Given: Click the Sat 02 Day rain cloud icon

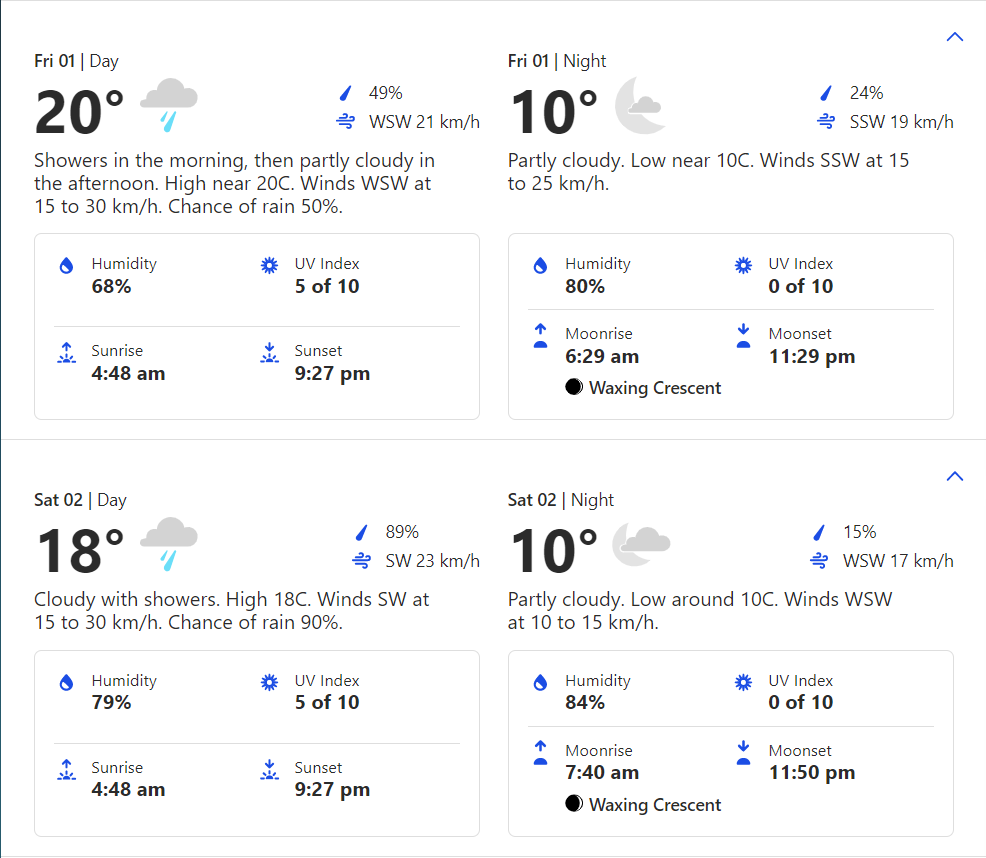Looking at the screenshot, I should point(169,543).
